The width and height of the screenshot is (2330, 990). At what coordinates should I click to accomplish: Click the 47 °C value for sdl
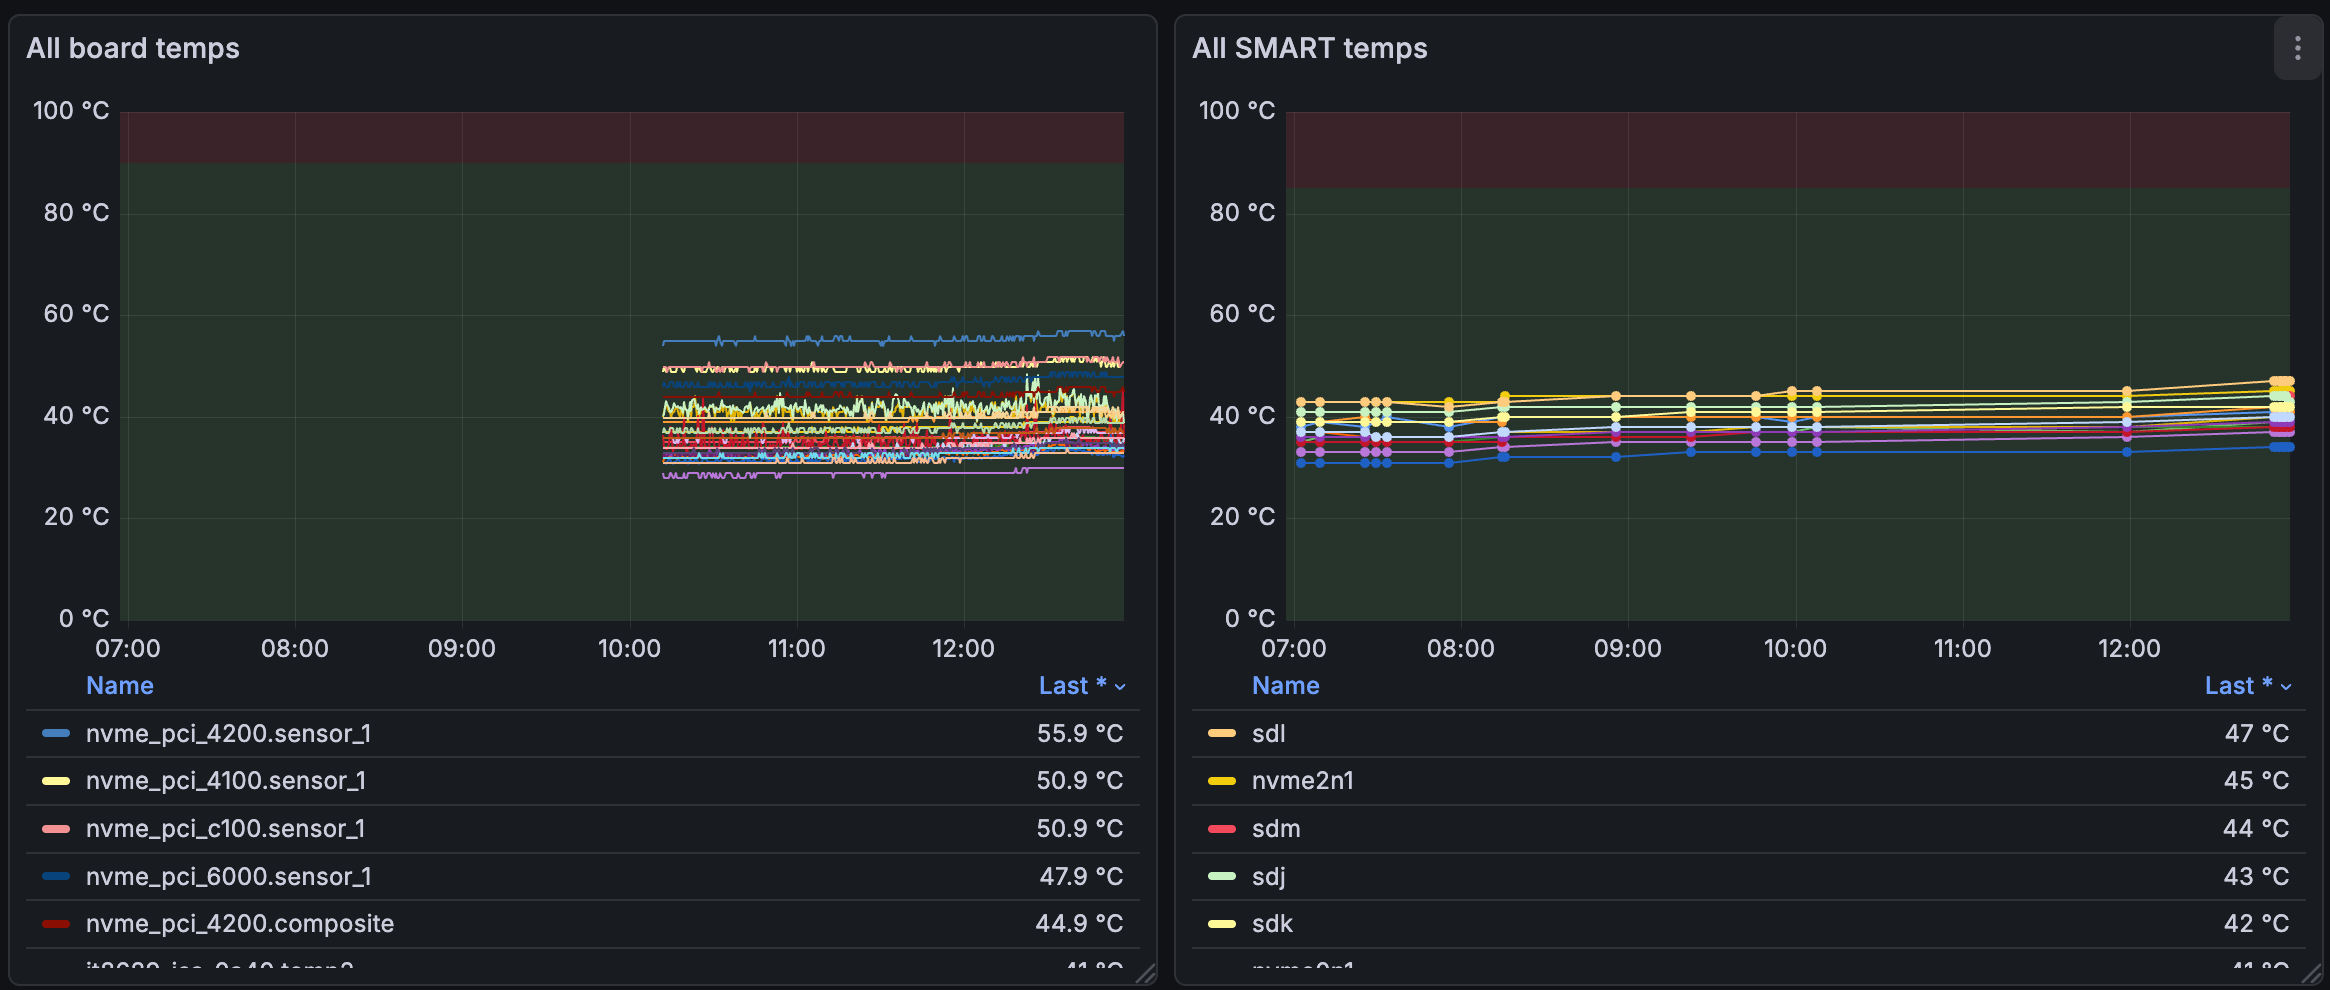coord(2257,734)
